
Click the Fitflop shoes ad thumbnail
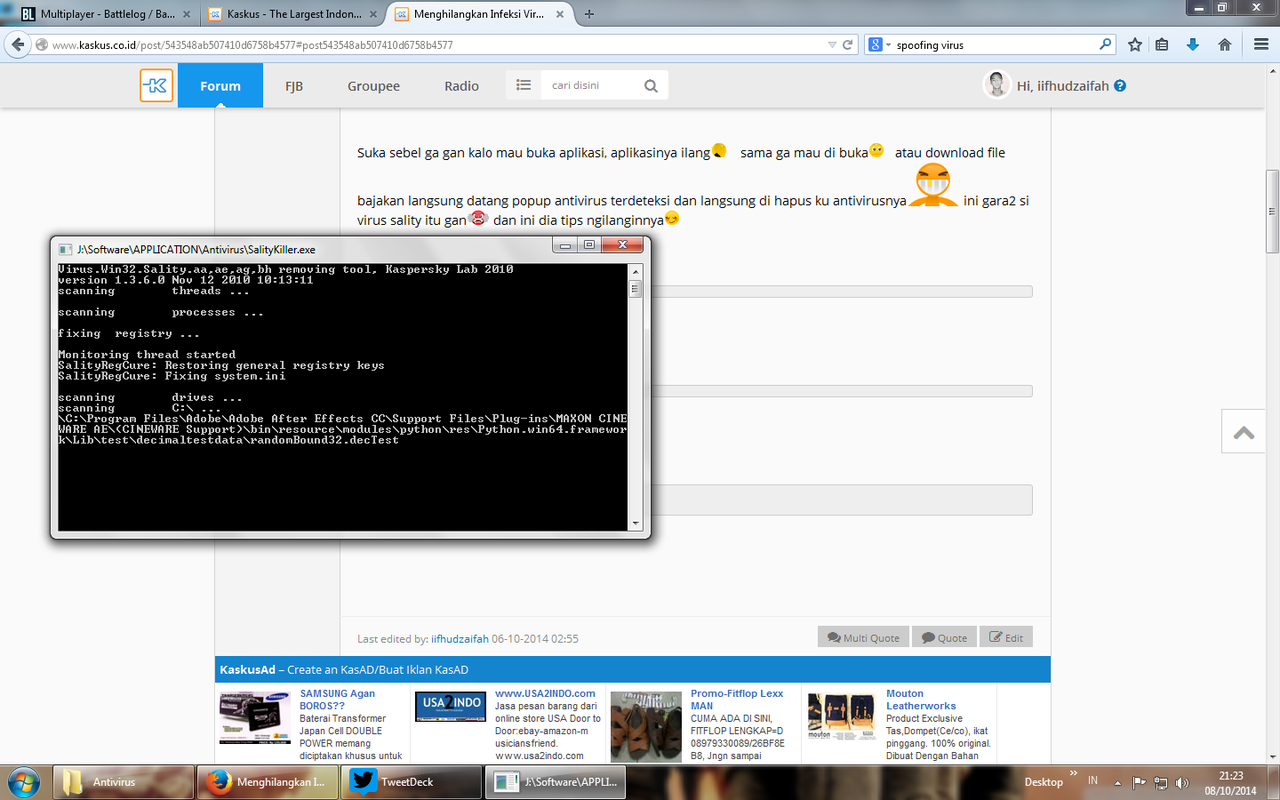646,725
